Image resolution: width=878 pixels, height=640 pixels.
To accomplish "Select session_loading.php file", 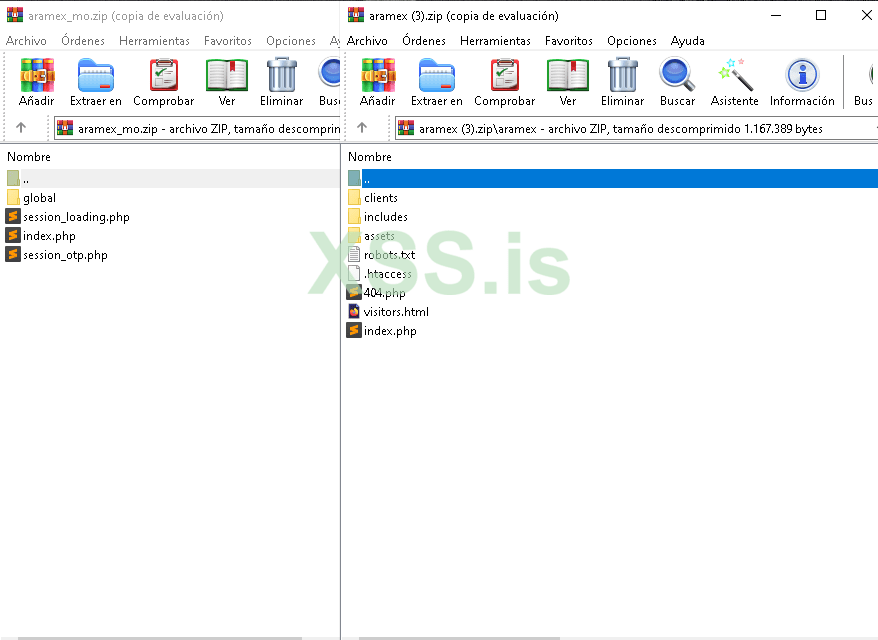I will [75, 217].
